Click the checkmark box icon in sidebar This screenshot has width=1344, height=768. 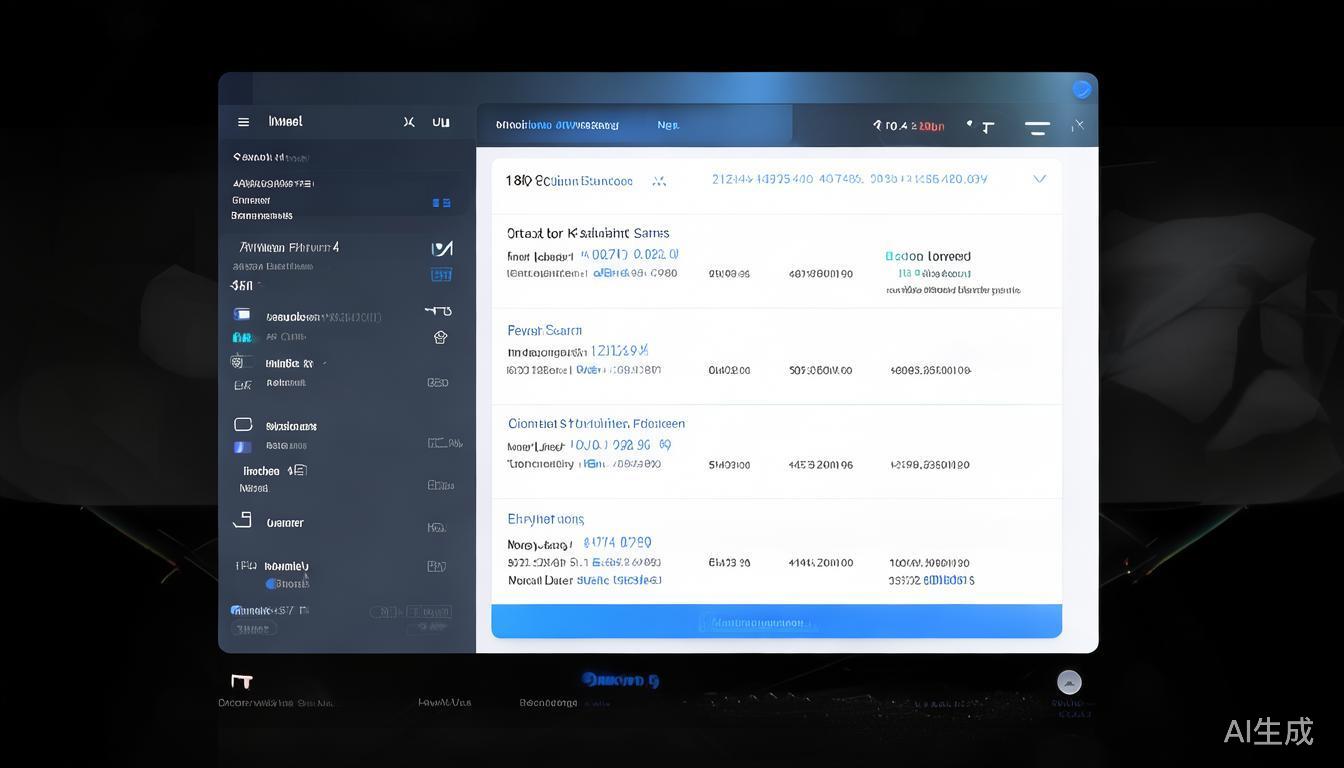(x=441, y=248)
